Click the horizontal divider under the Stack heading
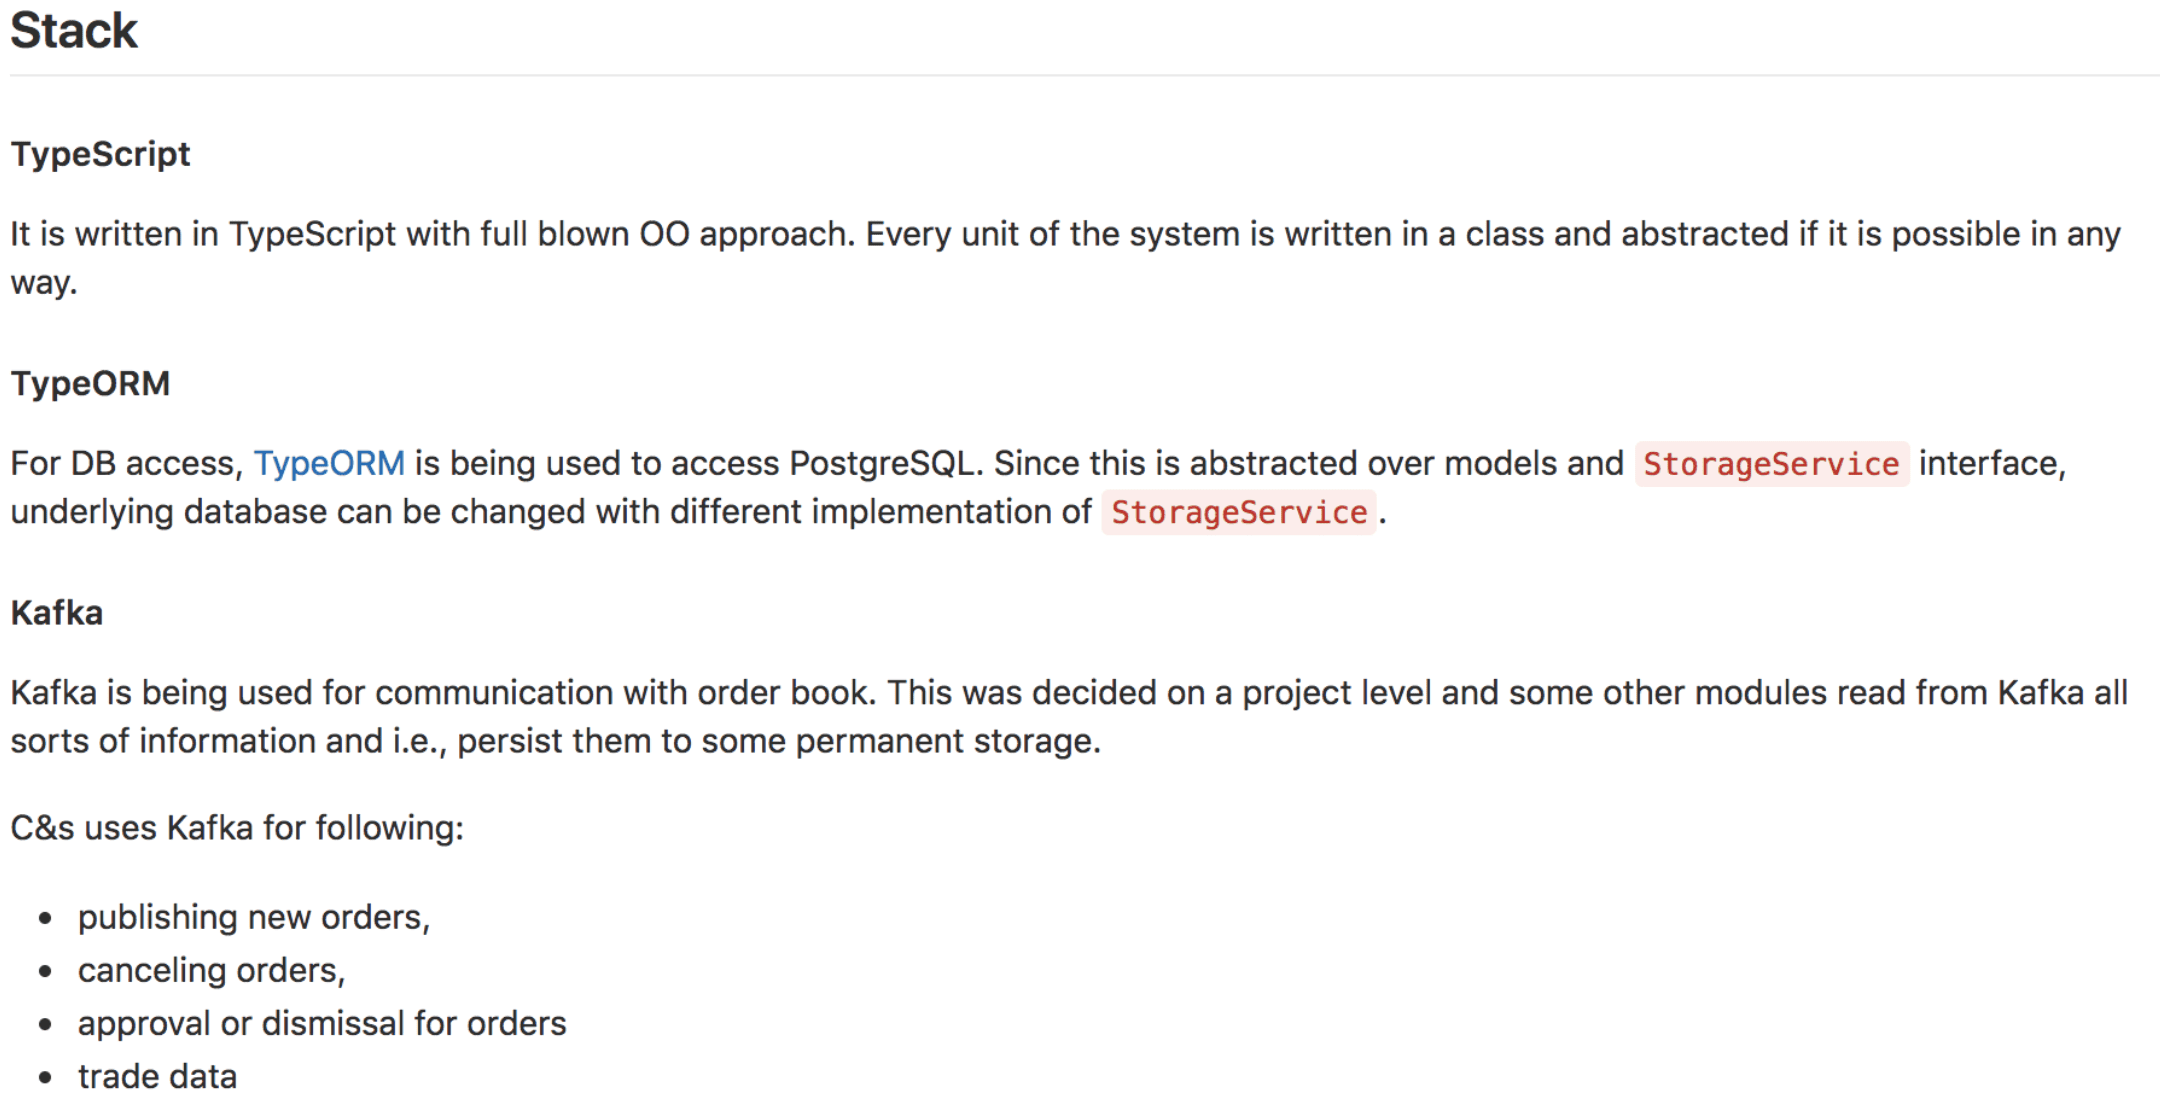2160x1114 pixels. click(x=1080, y=75)
